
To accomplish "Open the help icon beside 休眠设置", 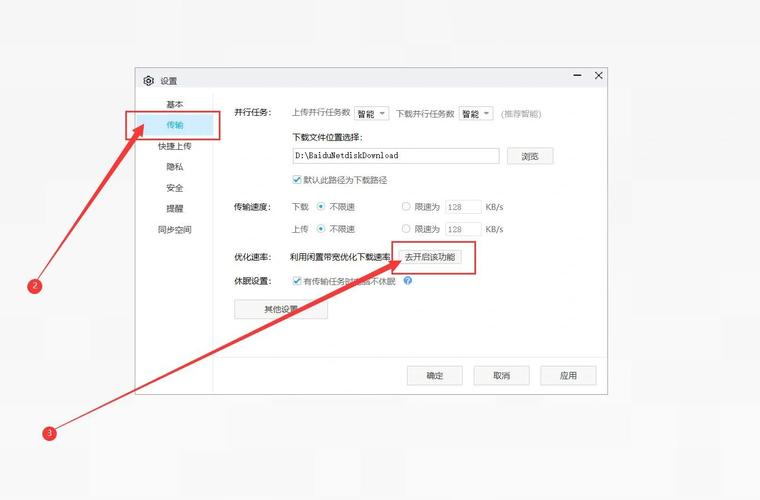I will tap(408, 281).
